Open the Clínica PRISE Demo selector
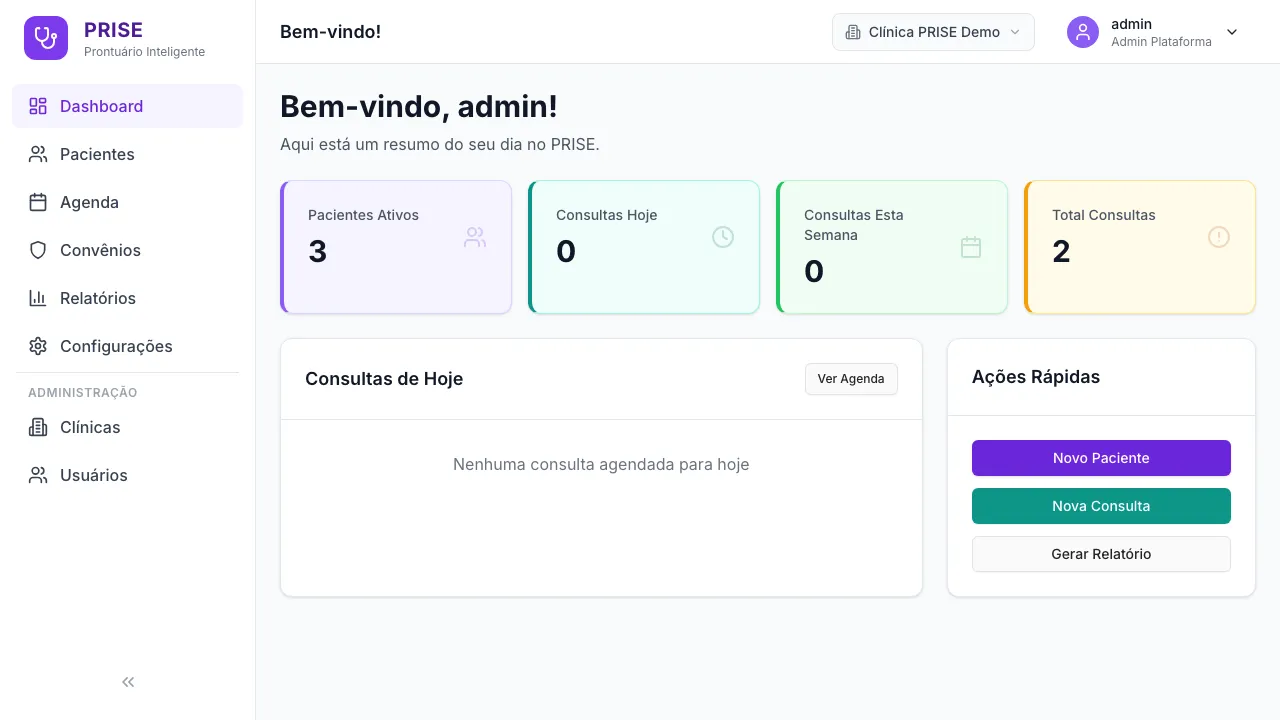Screen dimensions: 1280x720 click(x=932, y=32)
